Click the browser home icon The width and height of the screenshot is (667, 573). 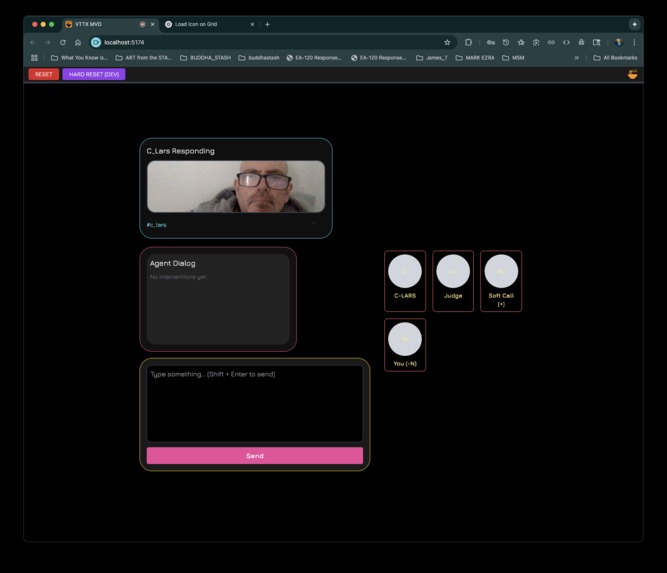(x=78, y=42)
